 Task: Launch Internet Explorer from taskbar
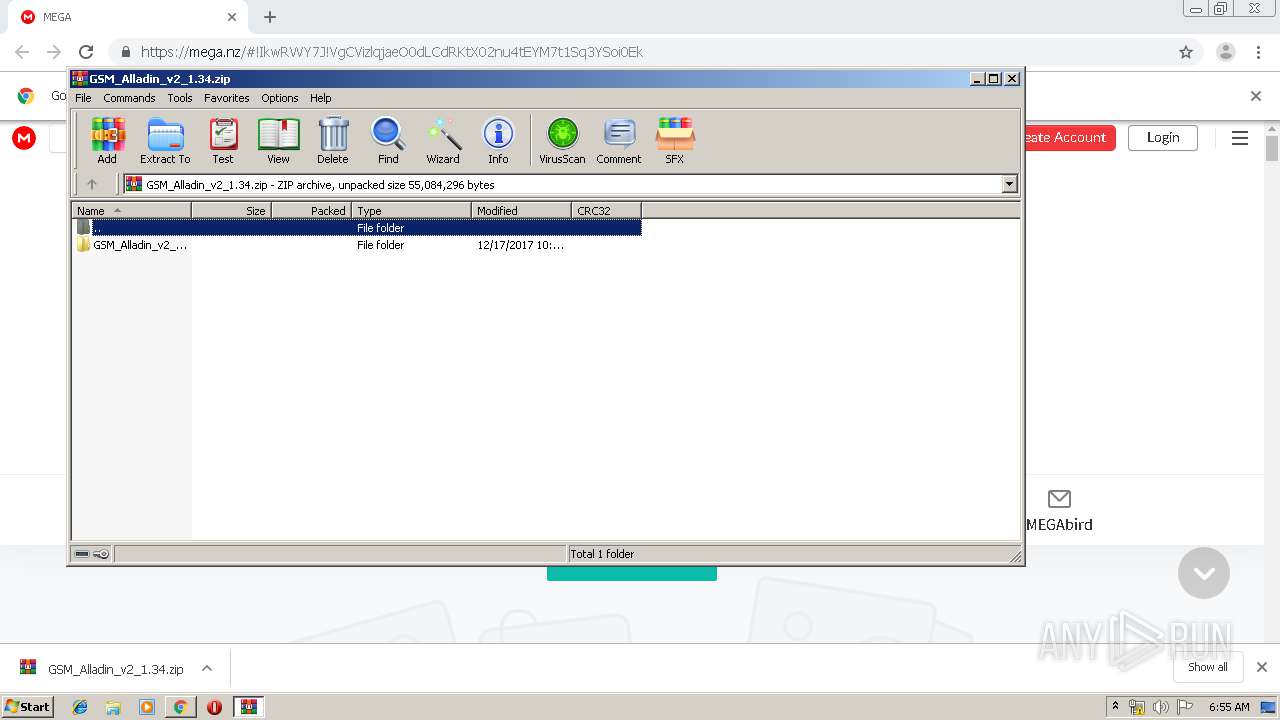[80, 707]
